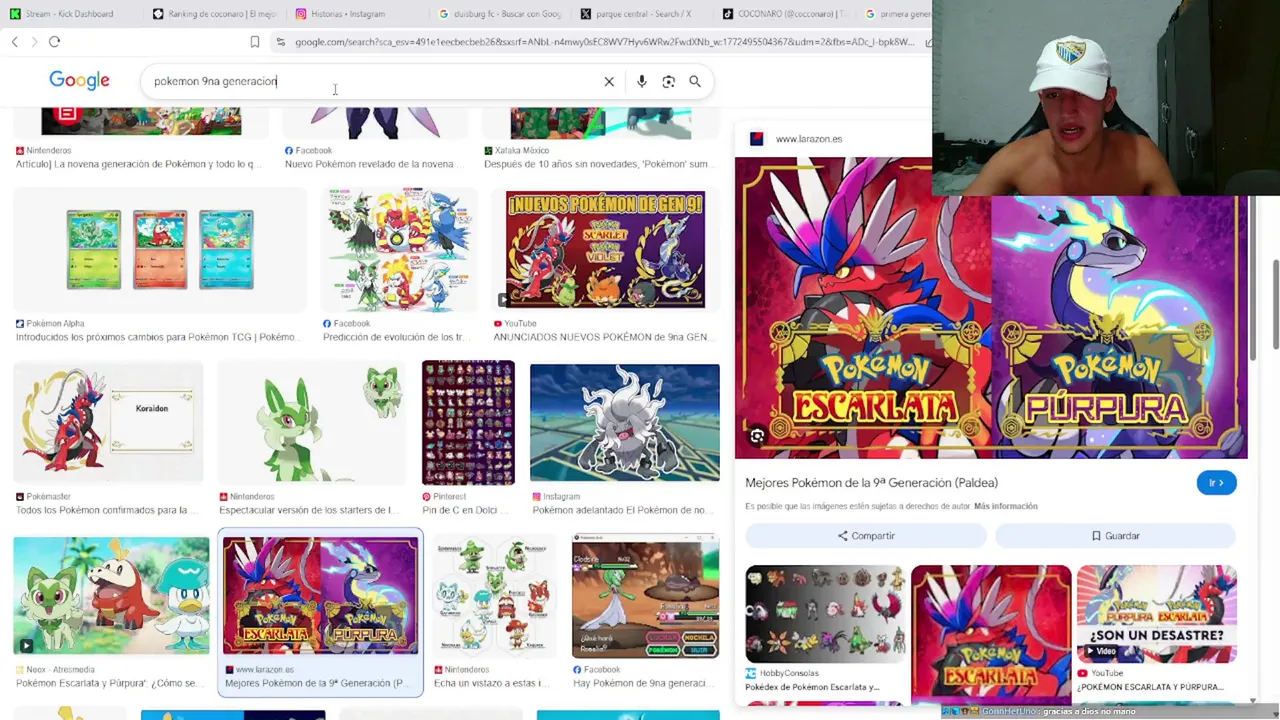Clear the search box with X icon
1280x720 pixels.
pos(609,82)
